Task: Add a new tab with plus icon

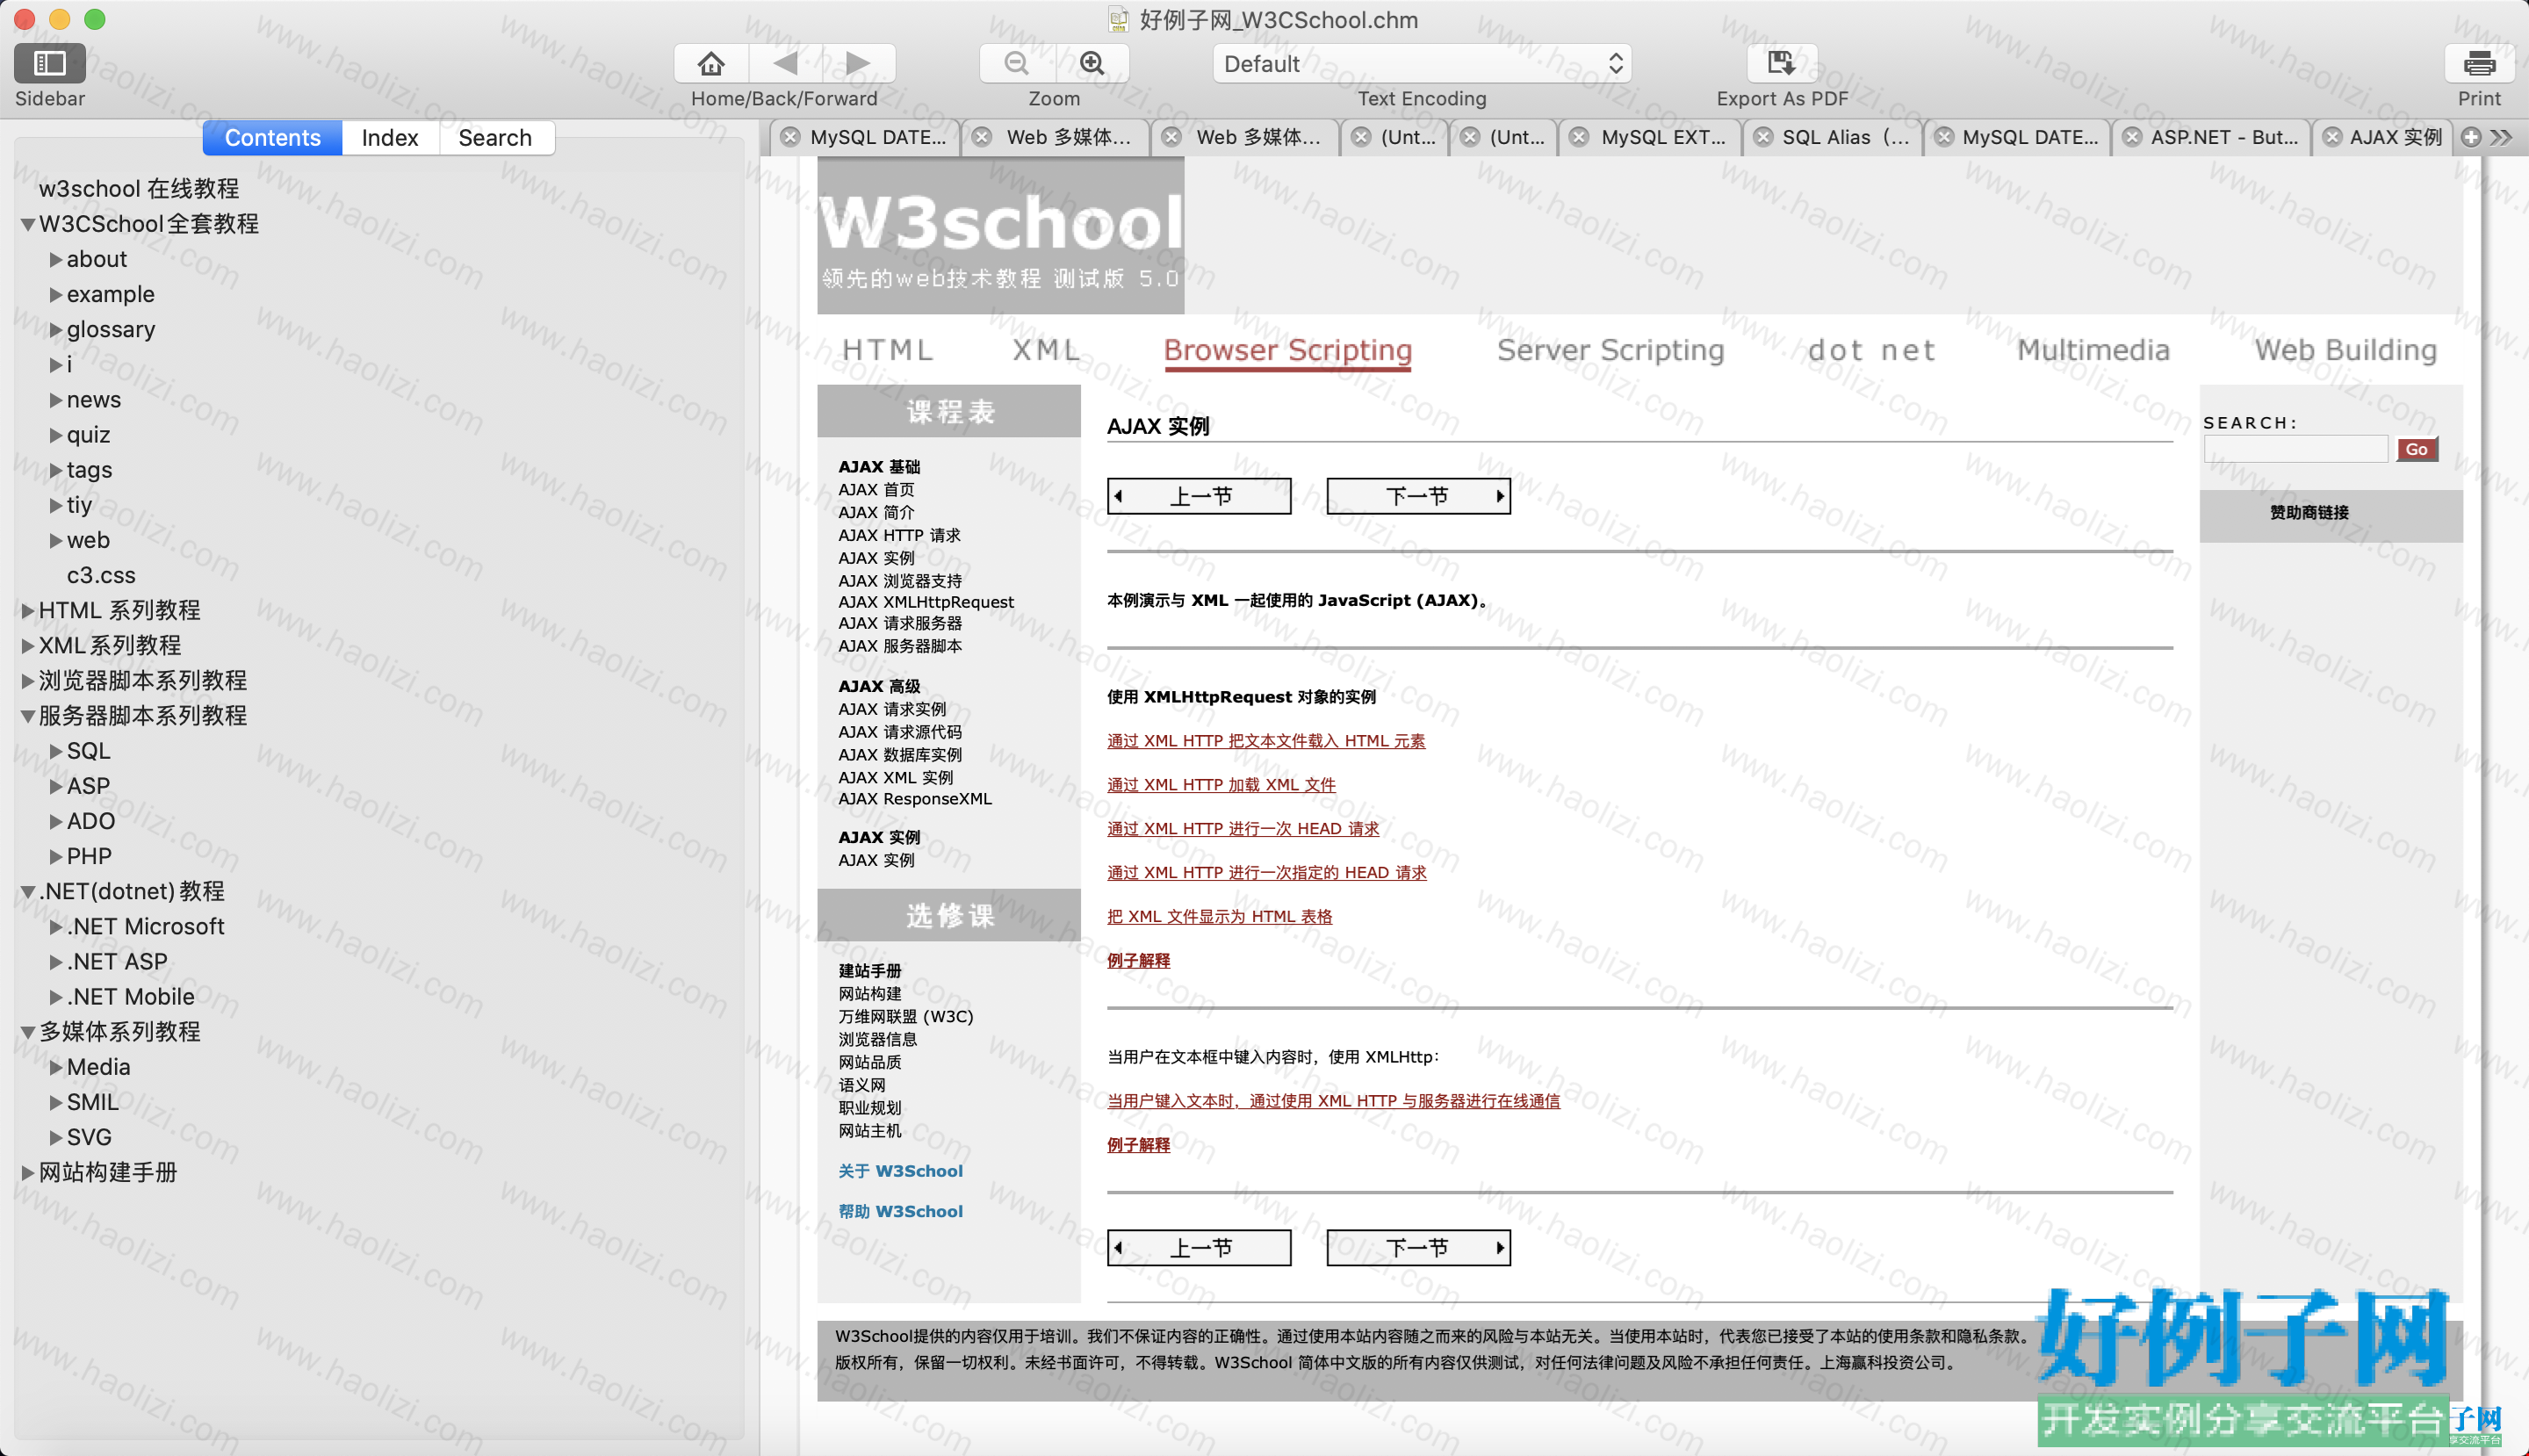Action: [2471, 137]
